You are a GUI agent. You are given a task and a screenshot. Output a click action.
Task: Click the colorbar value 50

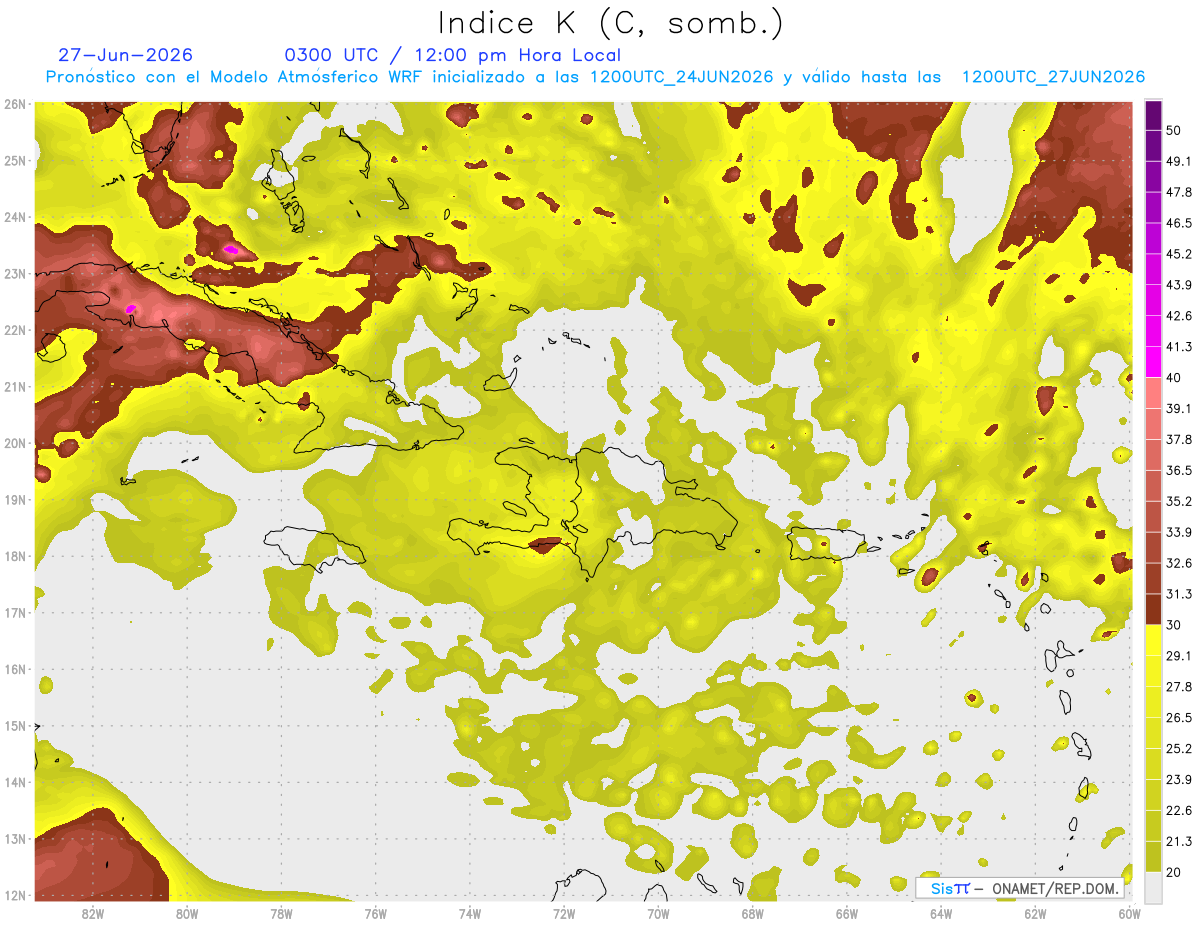coord(1174,130)
